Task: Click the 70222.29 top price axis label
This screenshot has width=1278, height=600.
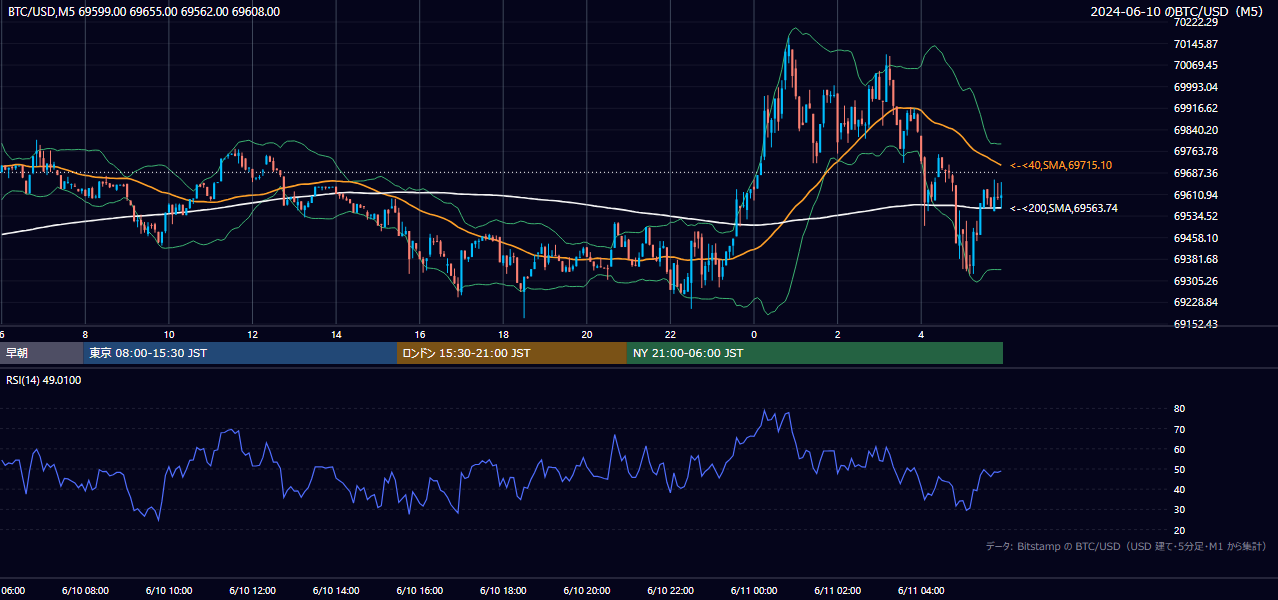Action: [x=1195, y=22]
